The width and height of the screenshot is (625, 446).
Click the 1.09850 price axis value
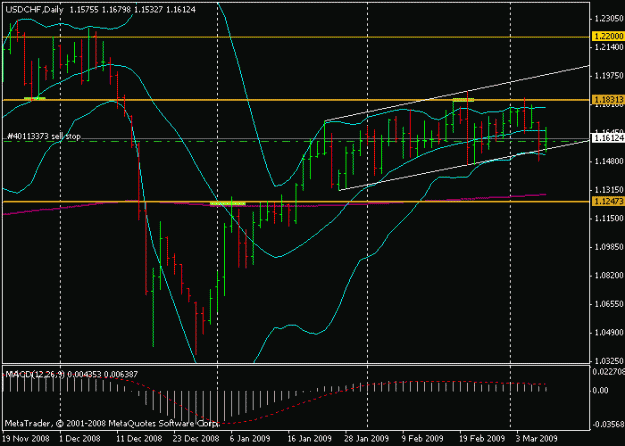pyautogui.click(x=608, y=247)
